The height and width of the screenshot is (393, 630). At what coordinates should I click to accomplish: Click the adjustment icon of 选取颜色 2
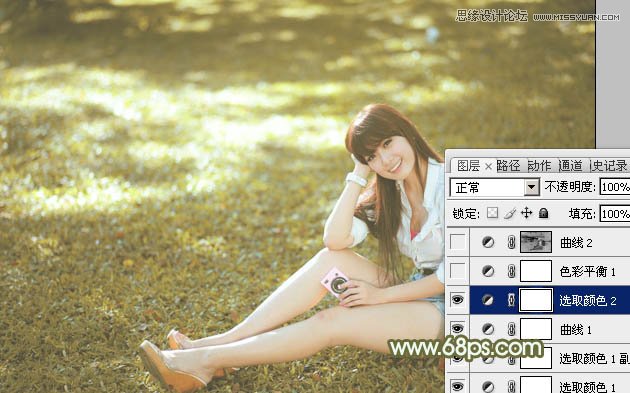[488, 300]
